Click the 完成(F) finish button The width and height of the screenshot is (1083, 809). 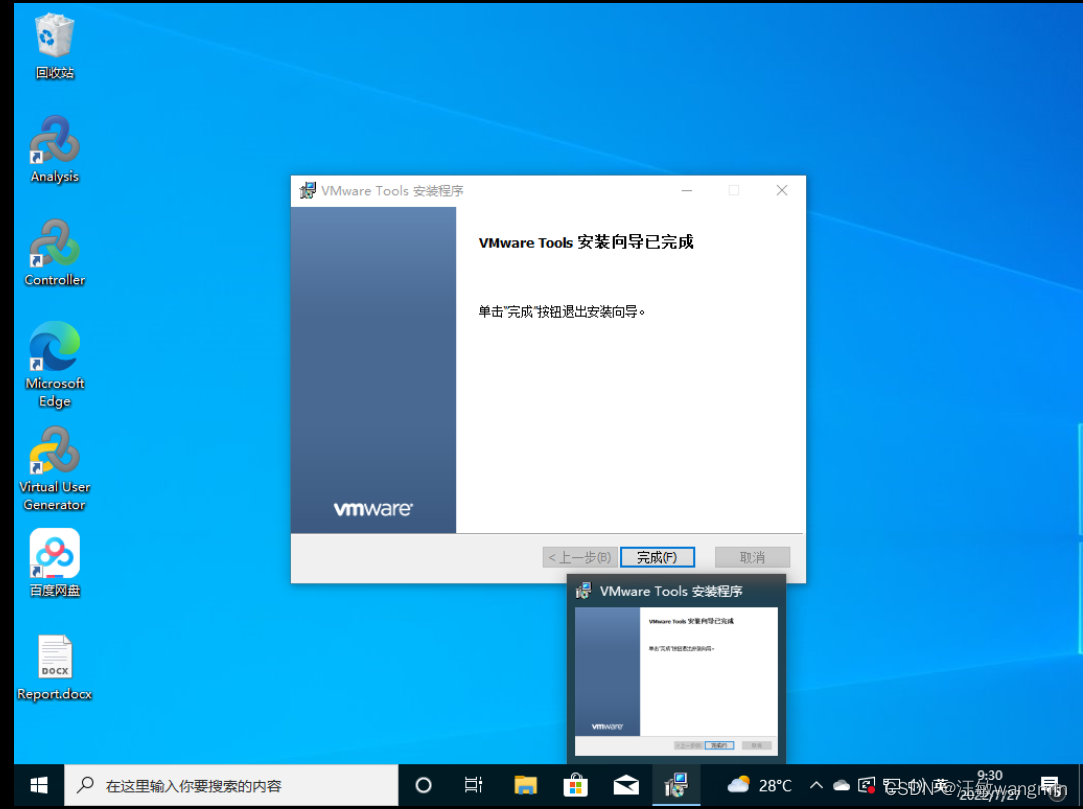click(x=657, y=558)
